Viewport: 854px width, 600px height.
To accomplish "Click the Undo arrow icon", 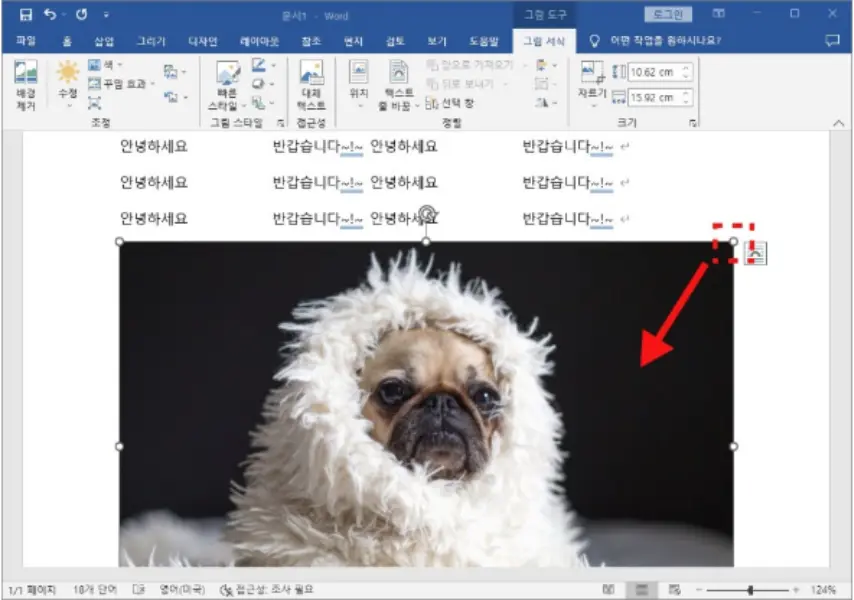I will click(x=49, y=14).
